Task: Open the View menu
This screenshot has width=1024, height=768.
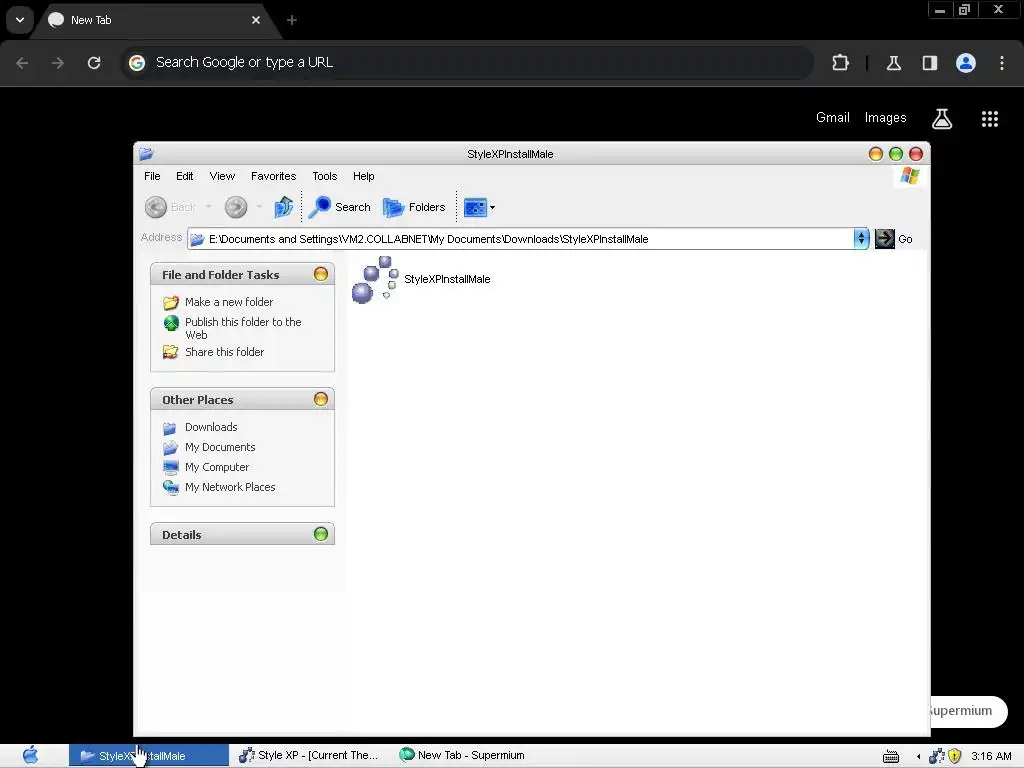Action: (222, 176)
